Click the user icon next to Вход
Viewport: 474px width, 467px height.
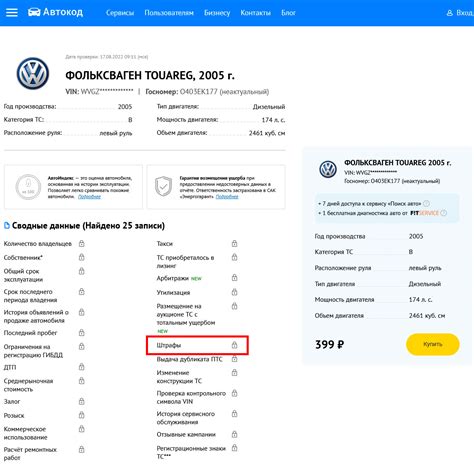tap(450, 13)
